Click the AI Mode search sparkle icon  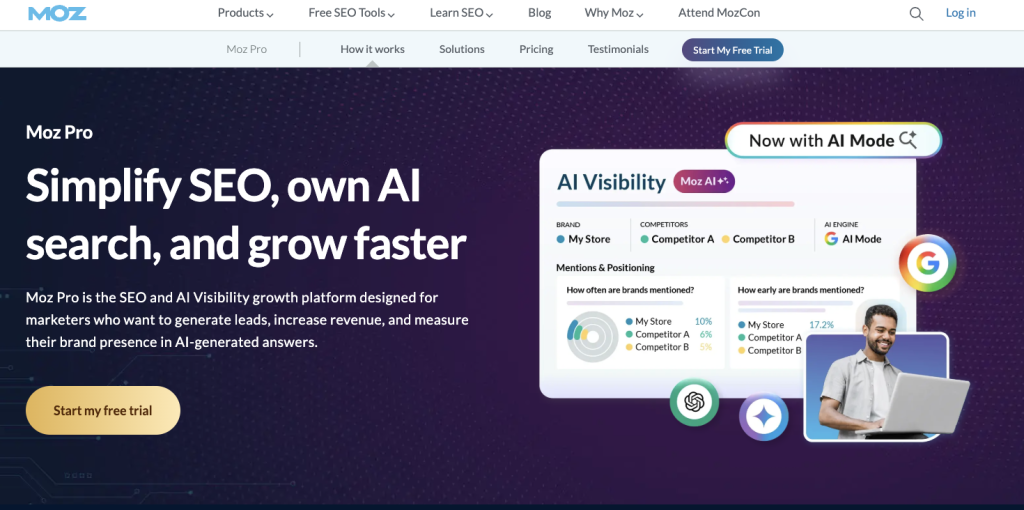pyautogui.click(x=908, y=140)
